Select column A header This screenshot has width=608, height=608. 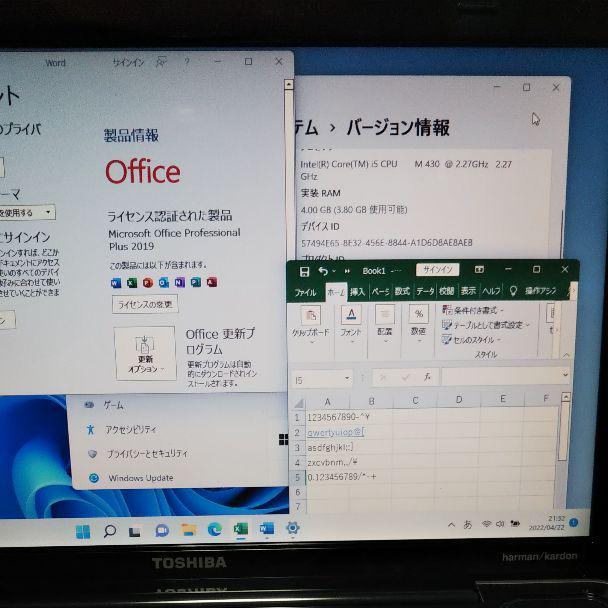coord(328,402)
